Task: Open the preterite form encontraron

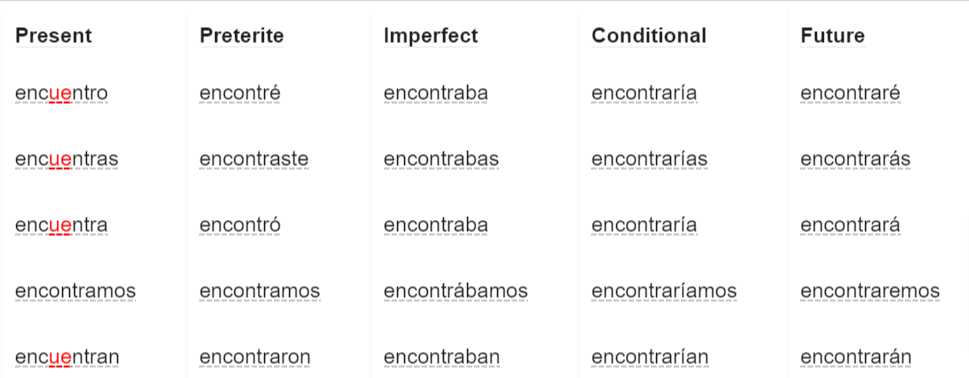Action: point(255,357)
